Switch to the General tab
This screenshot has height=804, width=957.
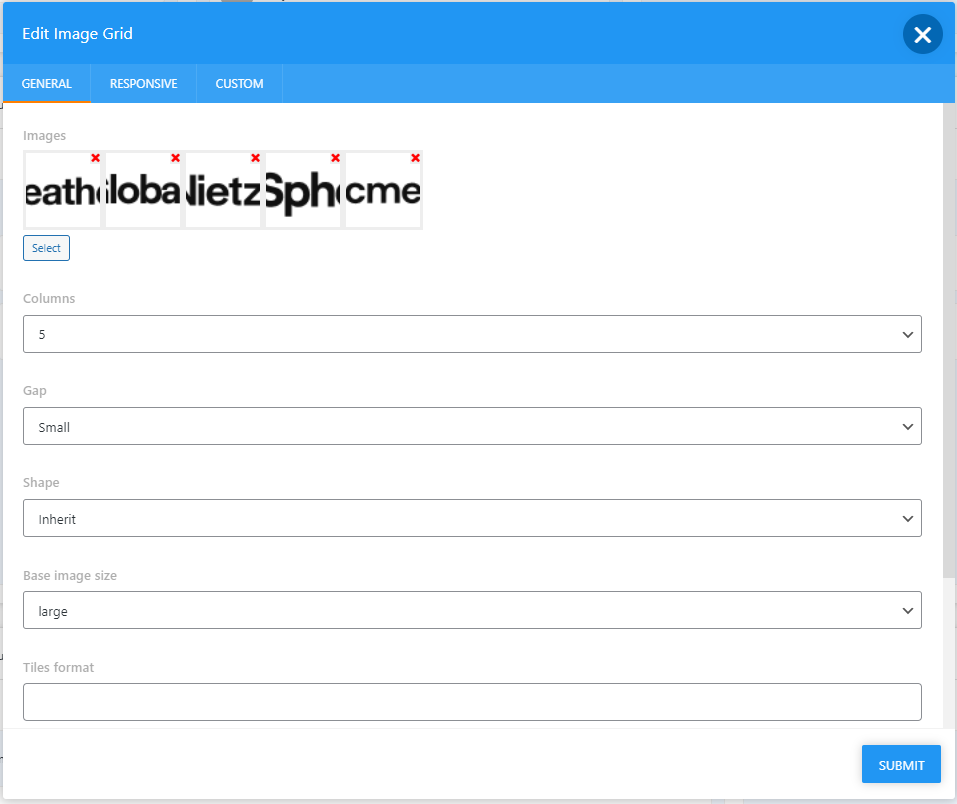tap(47, 84)
